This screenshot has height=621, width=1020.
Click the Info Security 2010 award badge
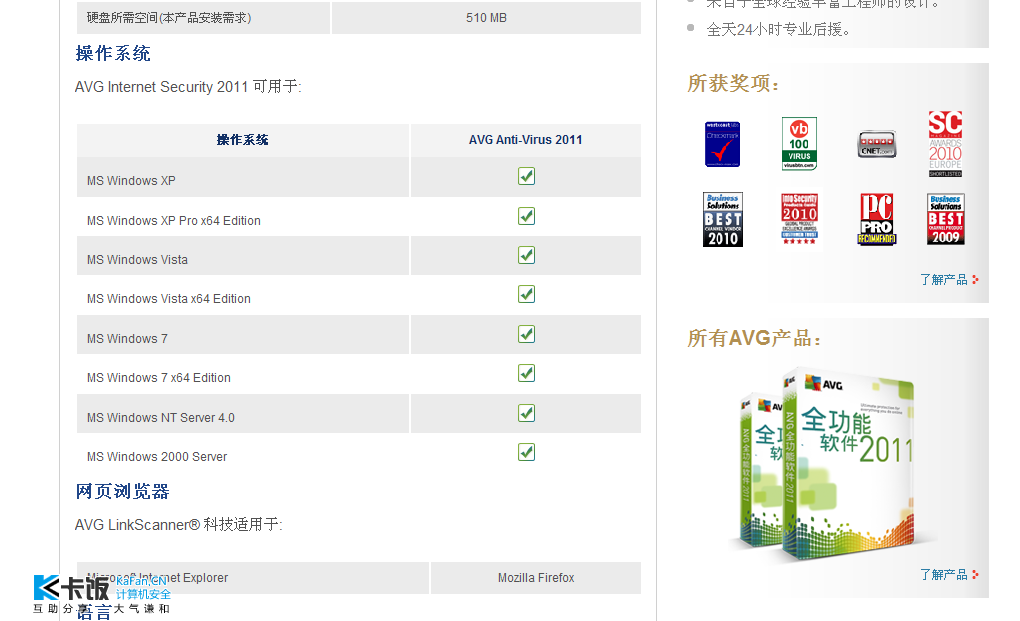[799, 219]
